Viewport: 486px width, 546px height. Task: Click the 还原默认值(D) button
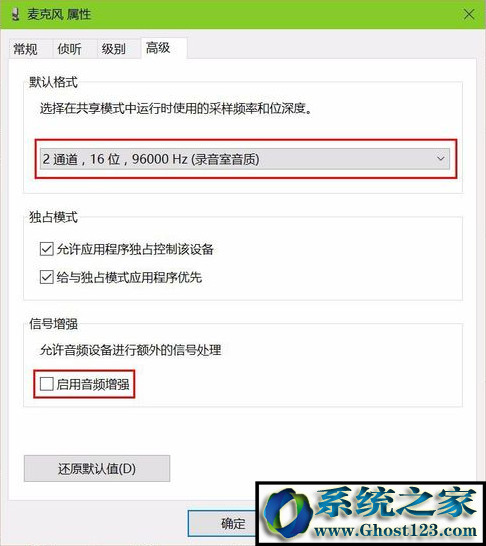[x=97, y=469]
